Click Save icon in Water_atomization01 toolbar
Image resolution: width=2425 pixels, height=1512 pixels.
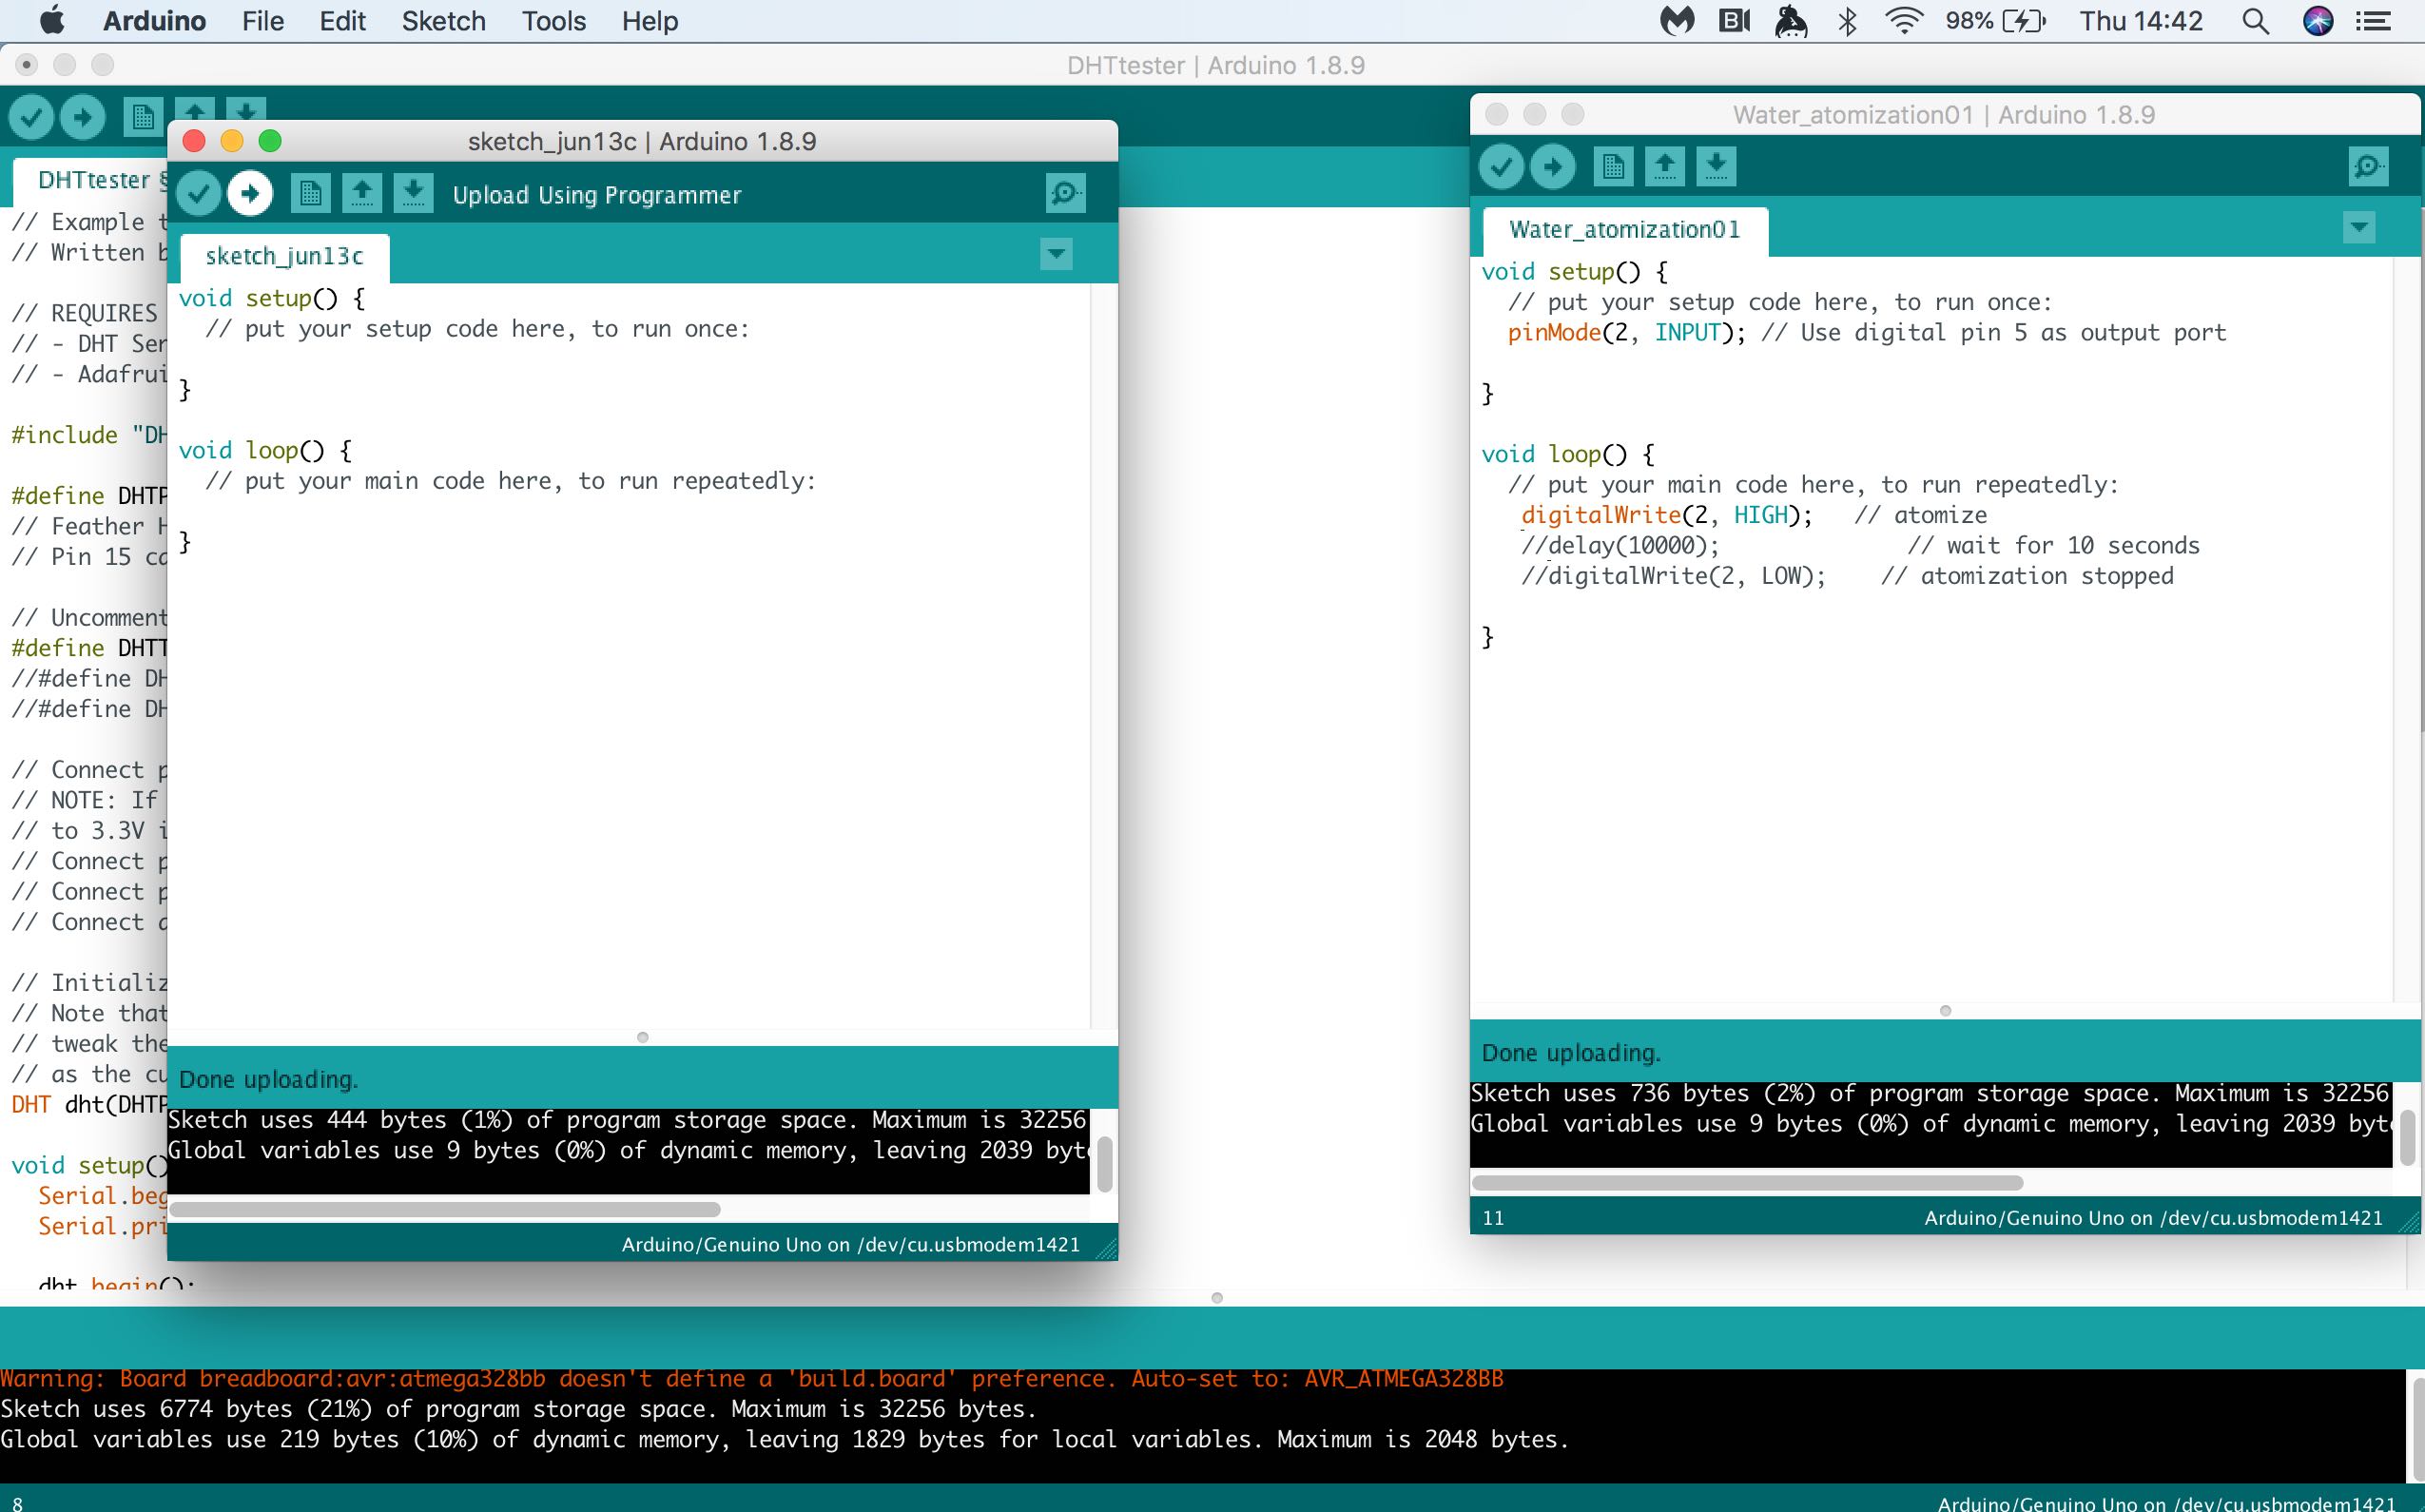pos(1716,167)
